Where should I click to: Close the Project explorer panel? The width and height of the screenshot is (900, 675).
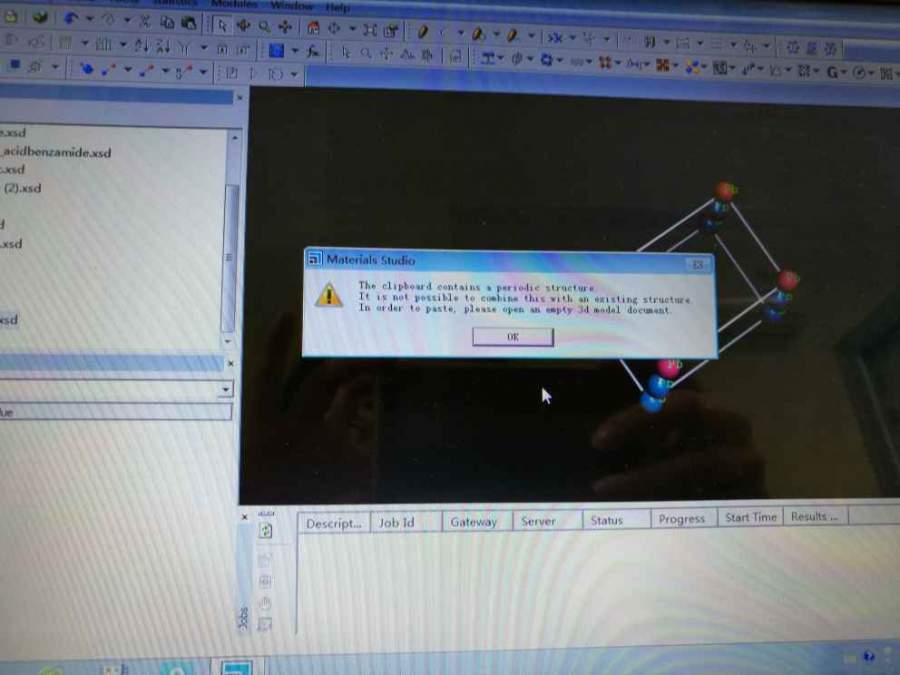pyautogui.click(x=240, y=98)
